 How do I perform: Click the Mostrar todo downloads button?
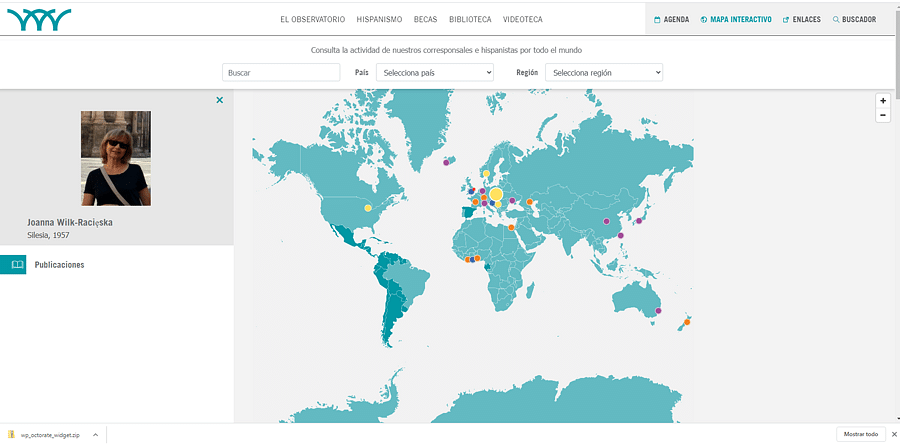pyautogui.click(x=860, y=434)
